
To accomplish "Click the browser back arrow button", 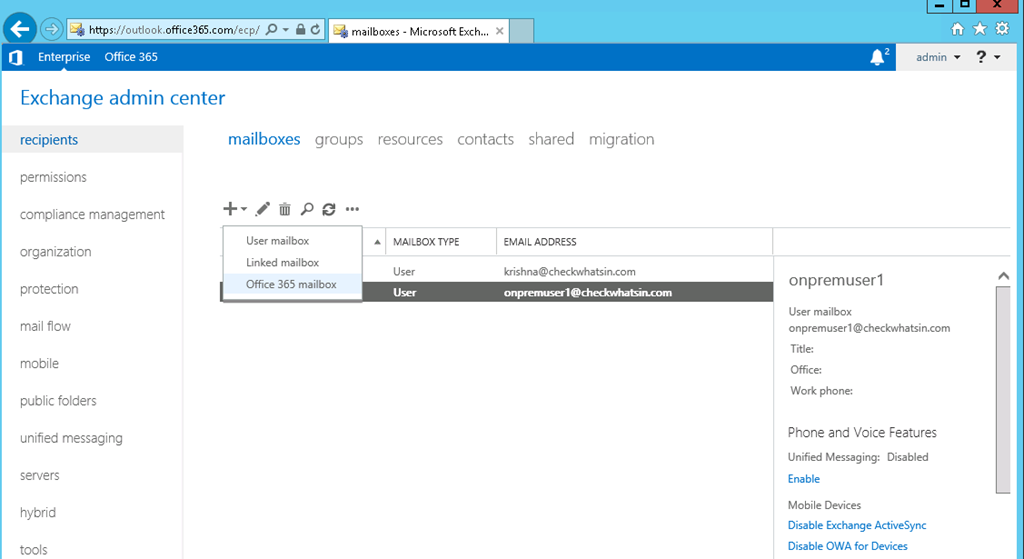I will point(20,29).
